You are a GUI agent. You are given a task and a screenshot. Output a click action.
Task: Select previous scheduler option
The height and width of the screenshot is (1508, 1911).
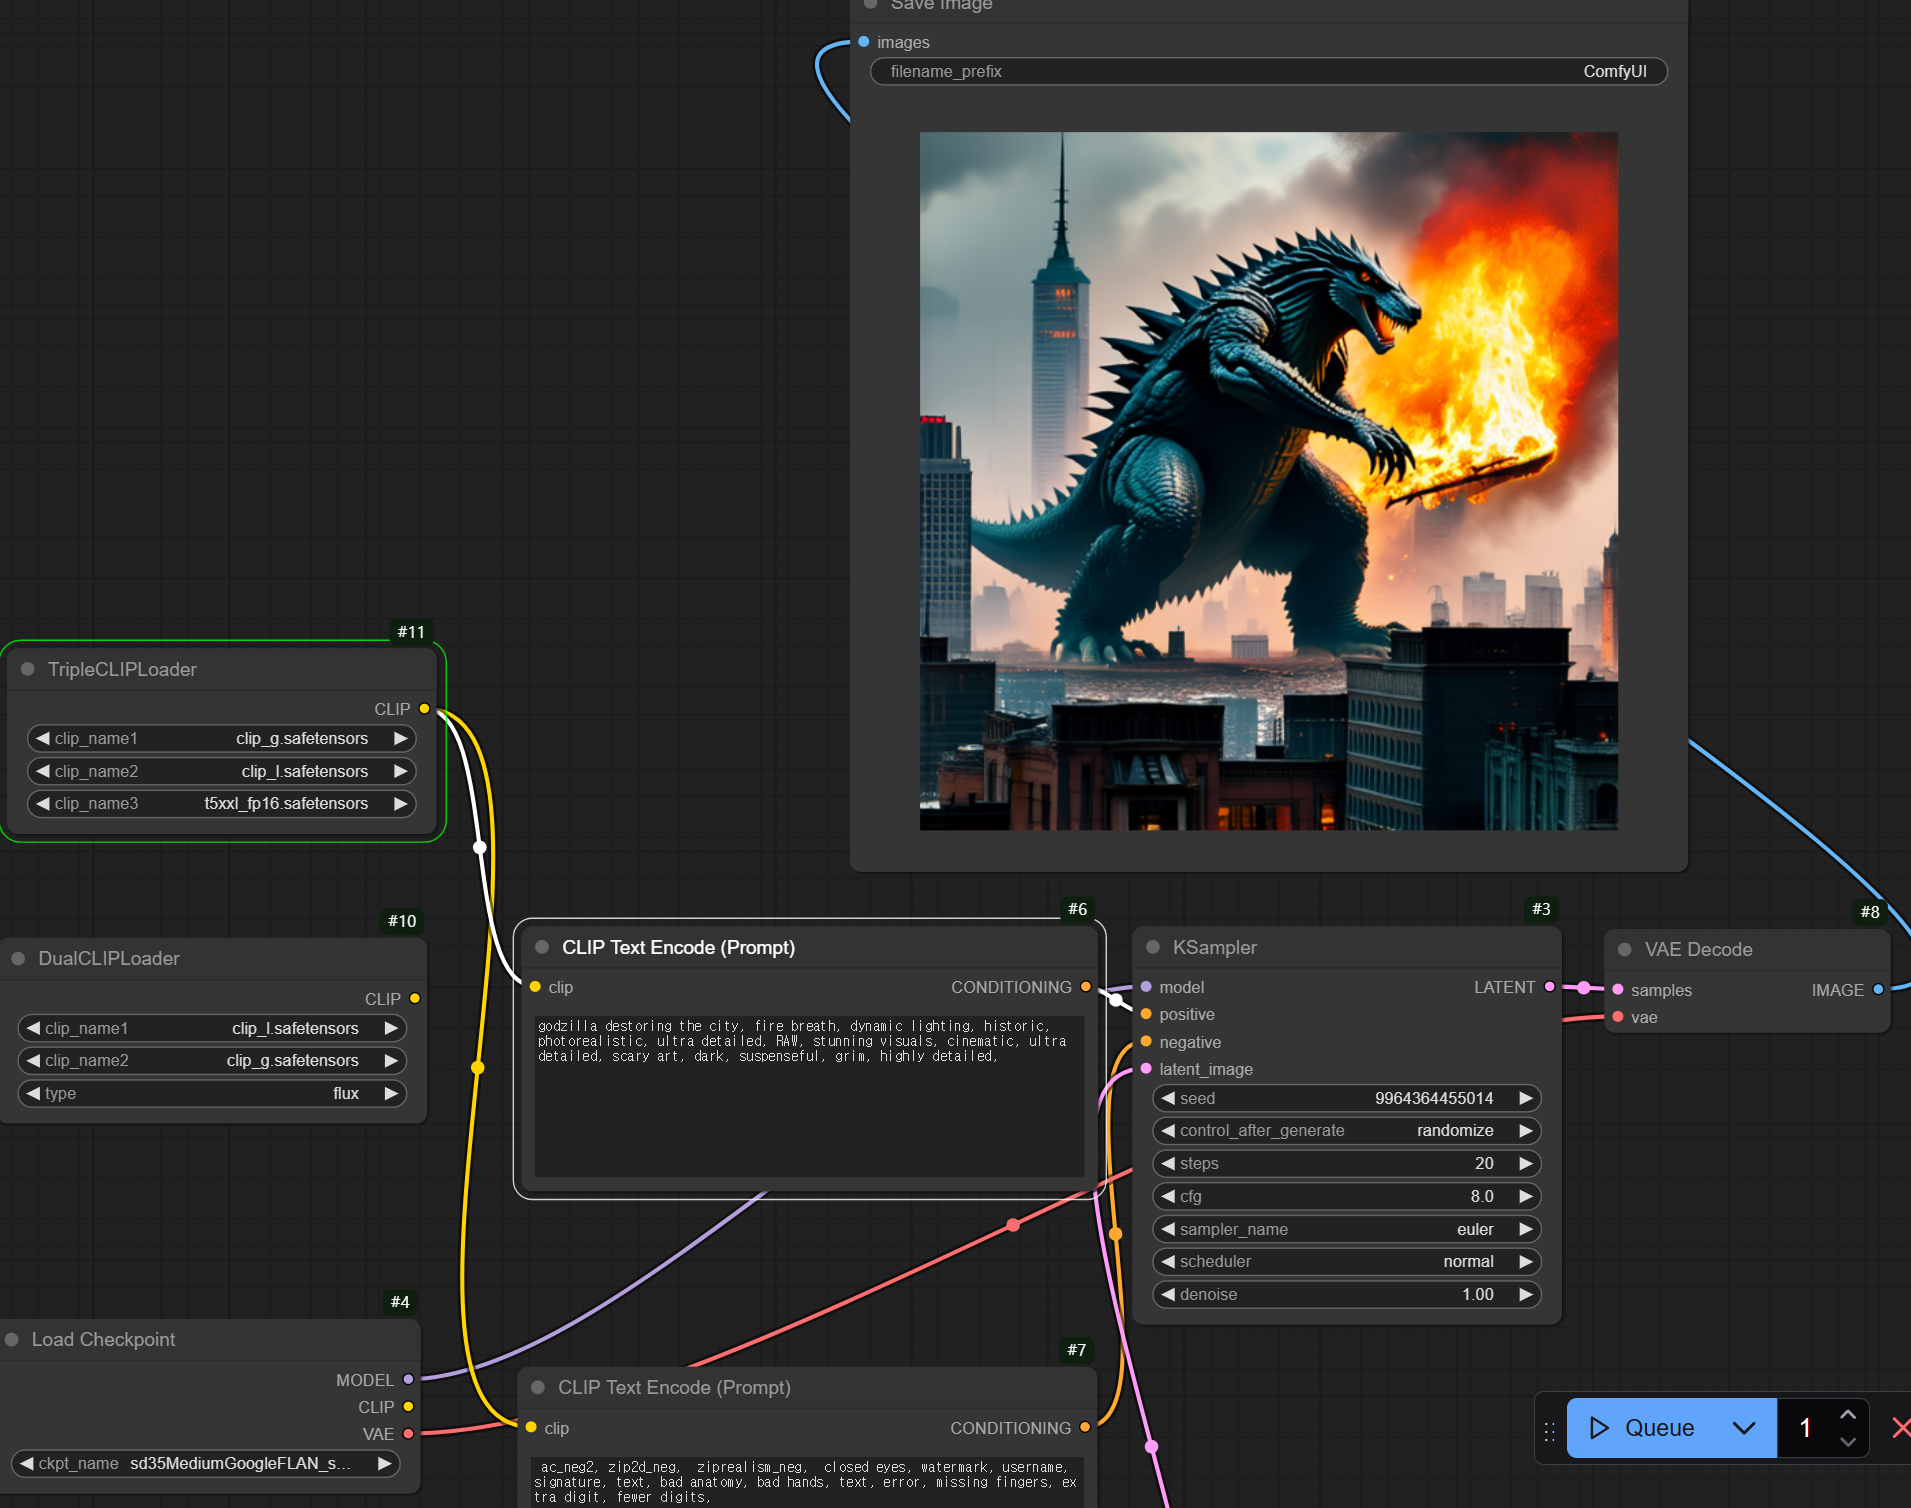click(x=1167, y=1261)
